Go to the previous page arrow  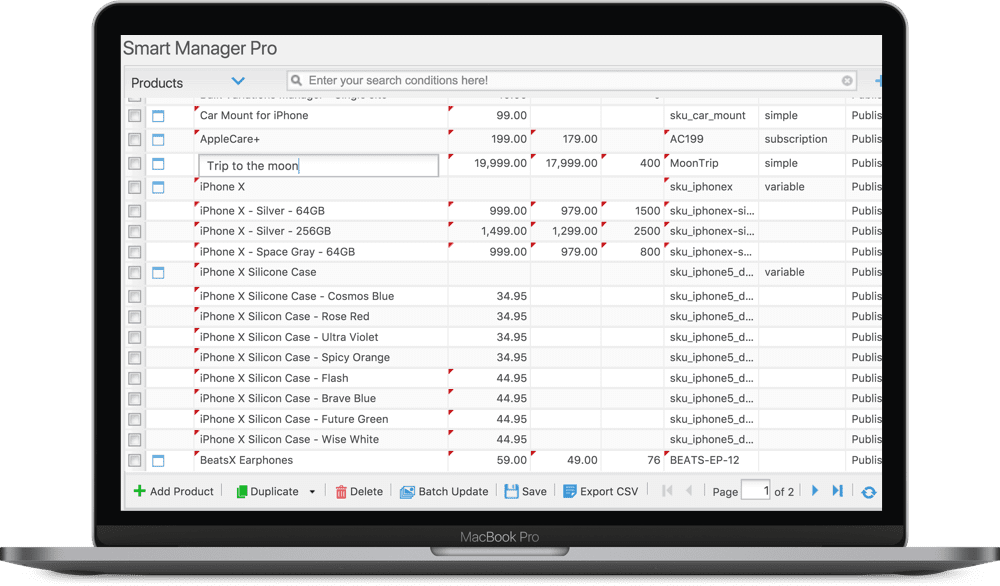[x=689, y=490]
